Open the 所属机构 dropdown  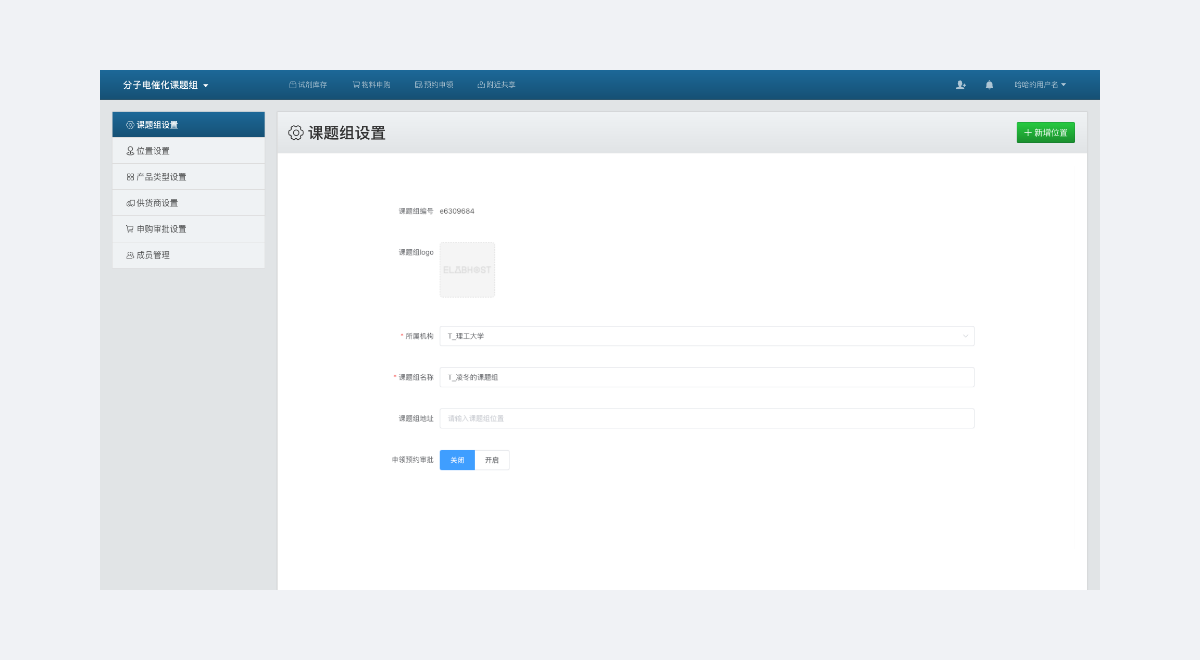(707, 336)
